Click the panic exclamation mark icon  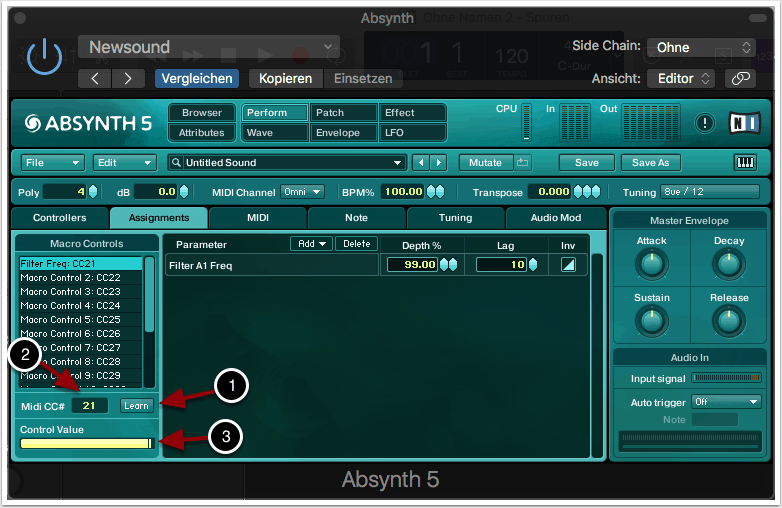(x=705, y=123)
